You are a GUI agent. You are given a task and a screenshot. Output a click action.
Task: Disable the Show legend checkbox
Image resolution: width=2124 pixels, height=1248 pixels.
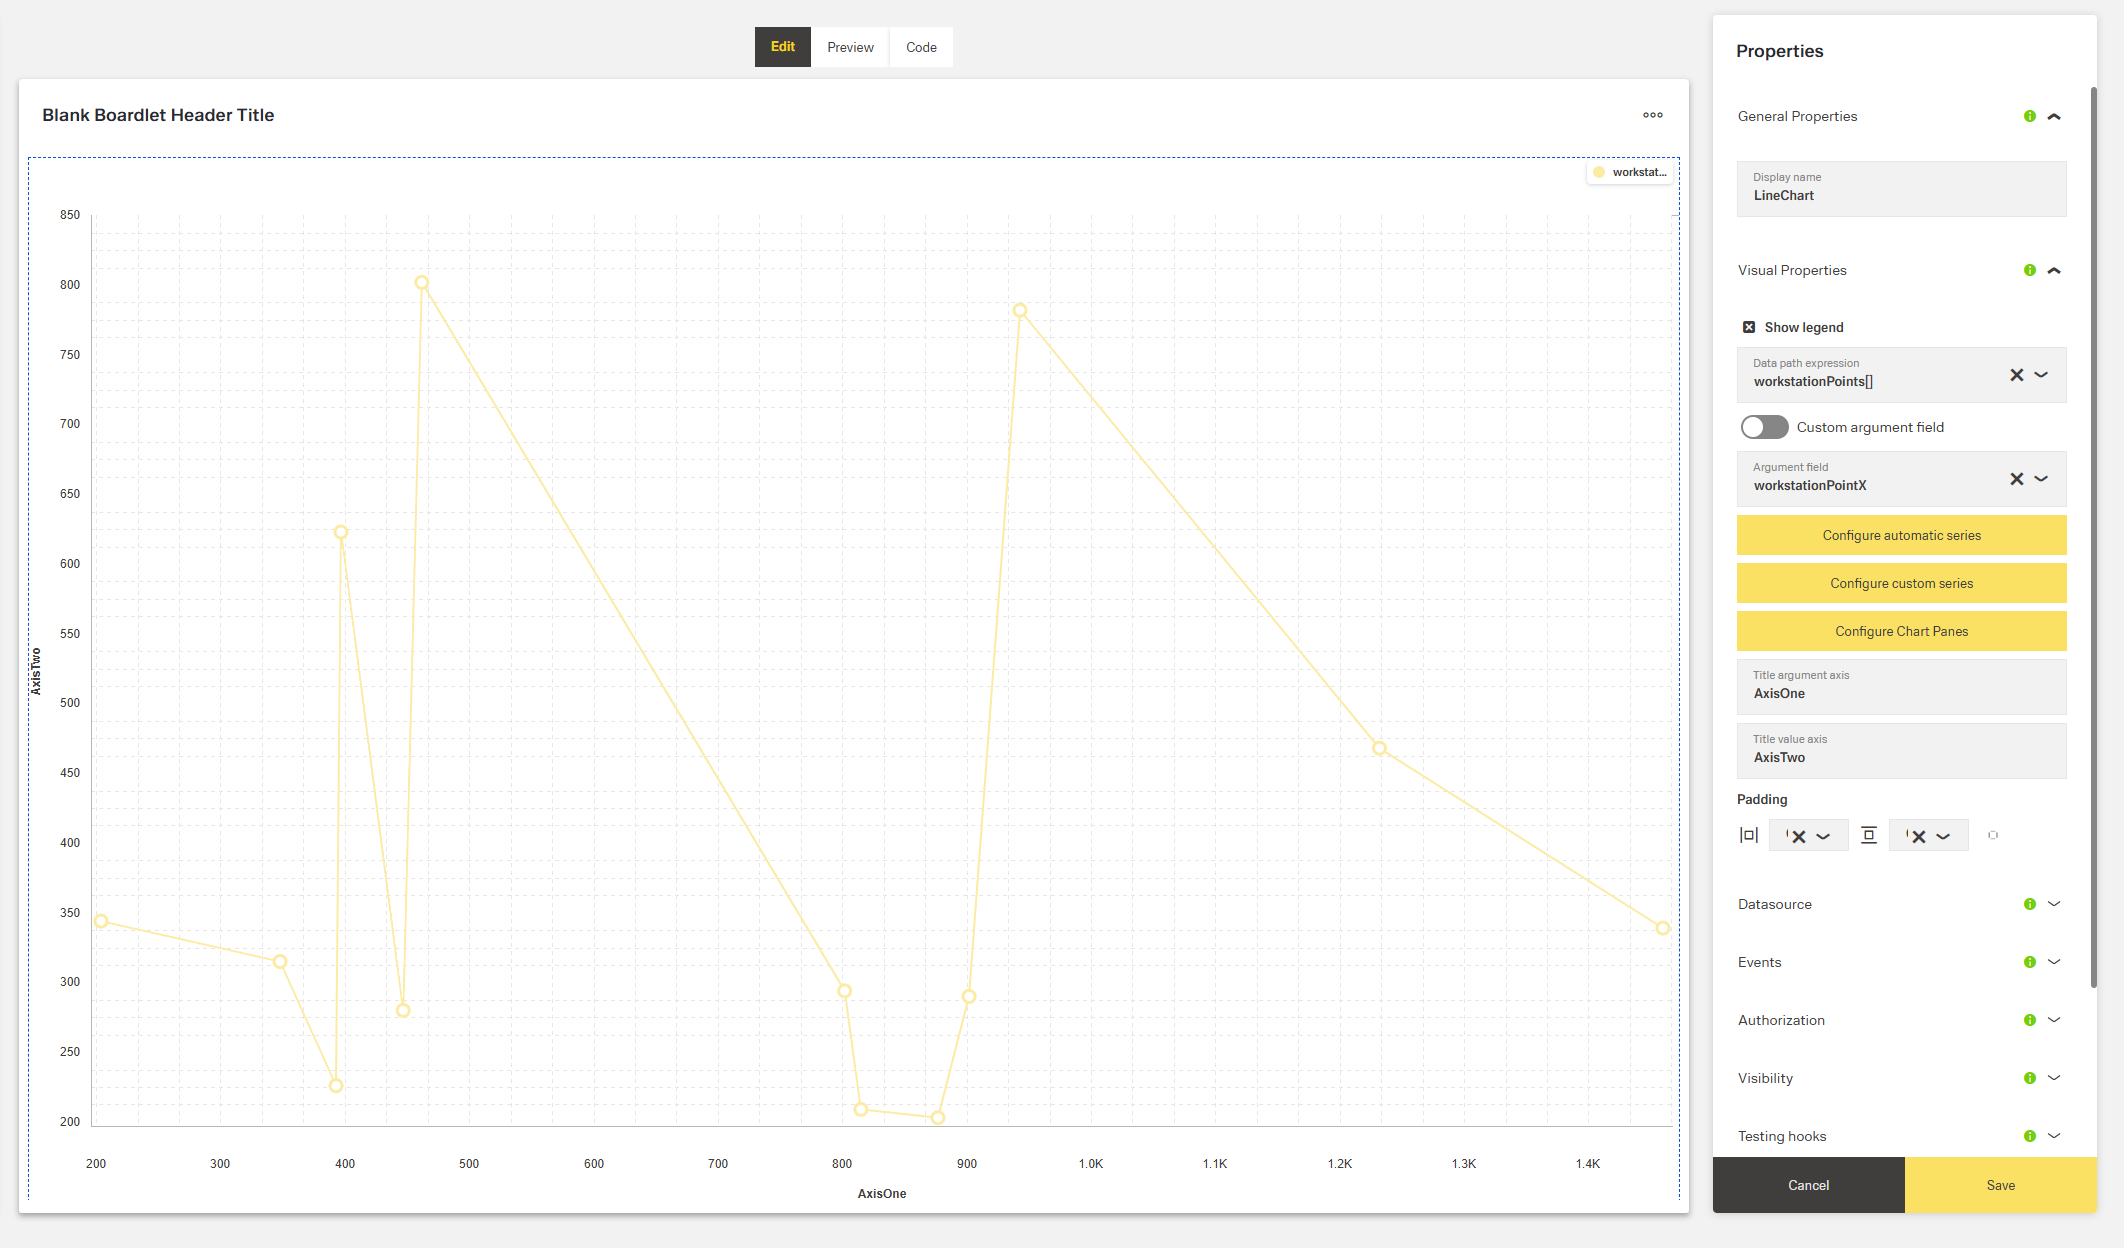(1749, 327)
